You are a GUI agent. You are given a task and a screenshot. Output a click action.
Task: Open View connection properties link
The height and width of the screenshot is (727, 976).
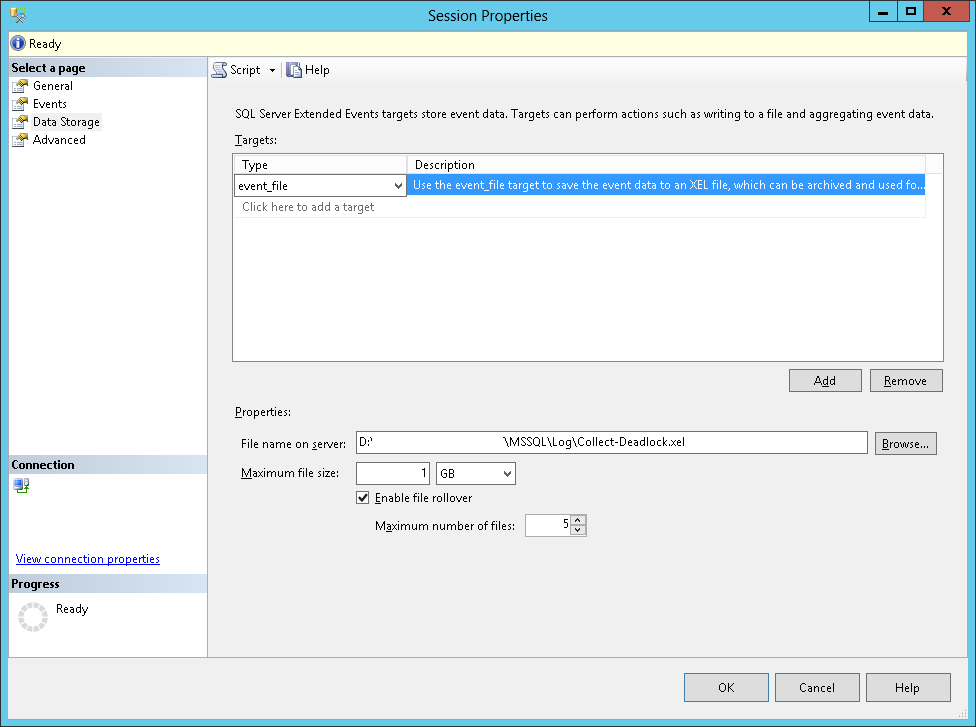(x=88, y=559)
